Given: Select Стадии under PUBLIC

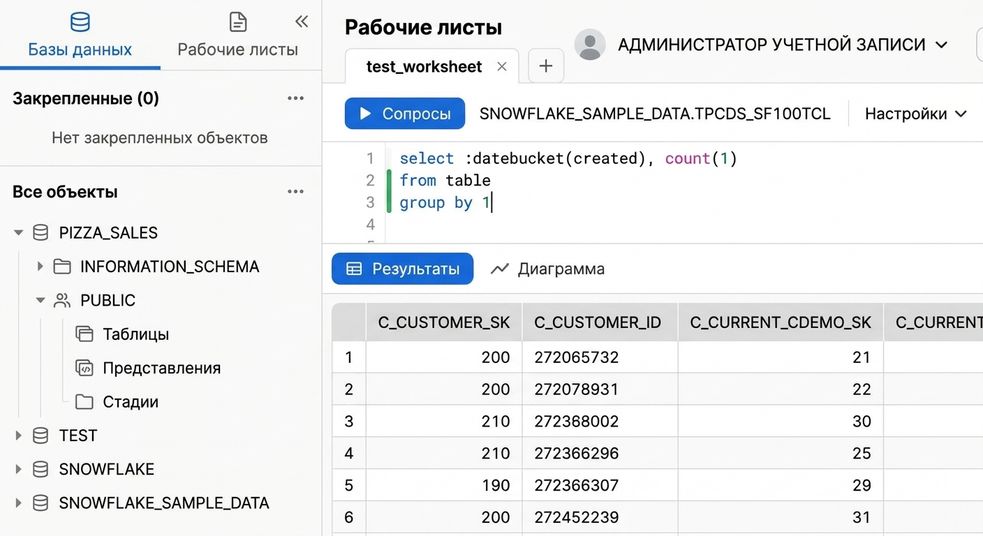Looking at the screenshot, I should point(130,402).
